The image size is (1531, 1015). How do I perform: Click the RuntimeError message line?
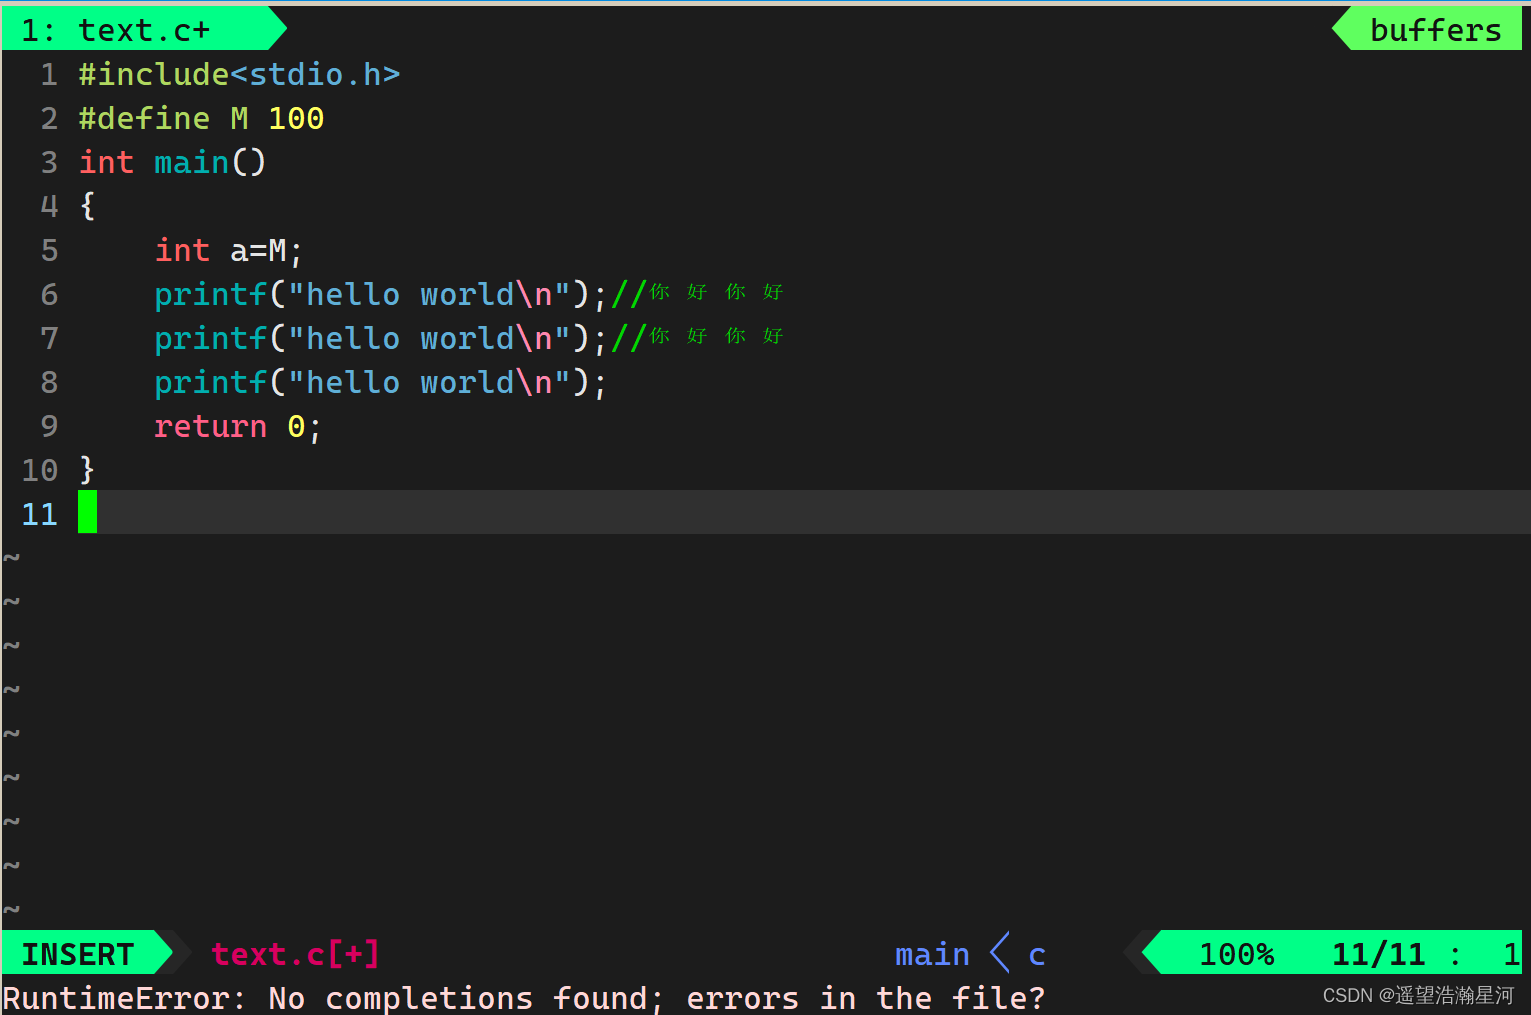pyautogui.click(x=524, y=997)
